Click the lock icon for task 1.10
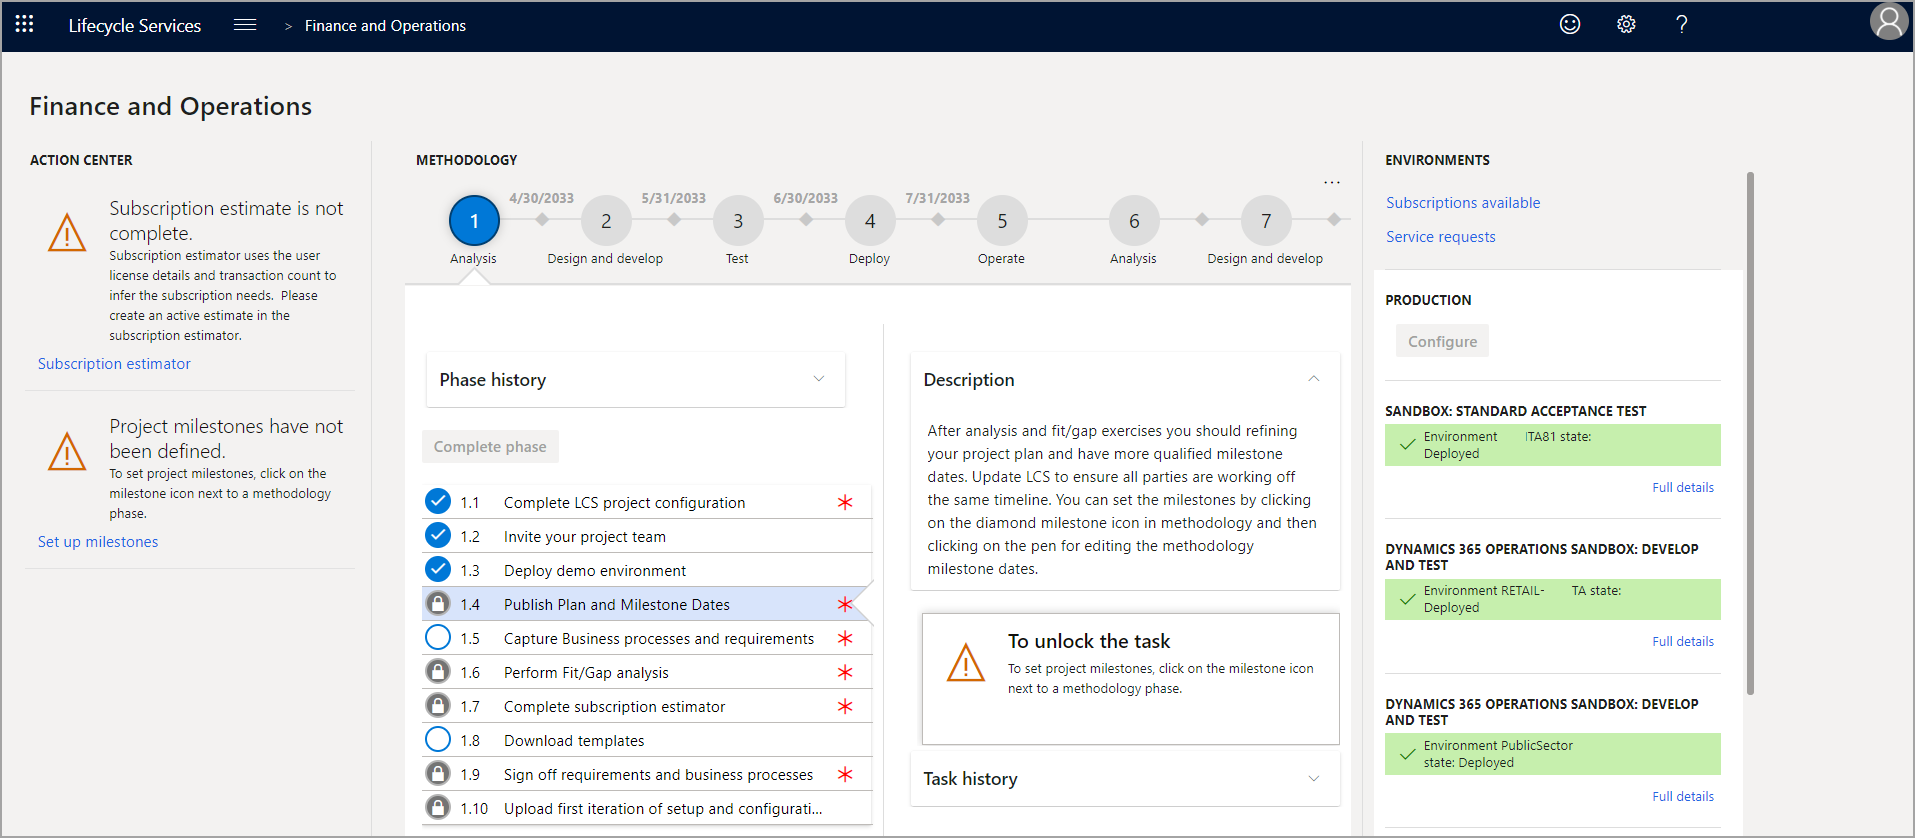Image resolution: width=1915 pixels, height=838 pixels. pyautogui.click(x=438, y=808)
